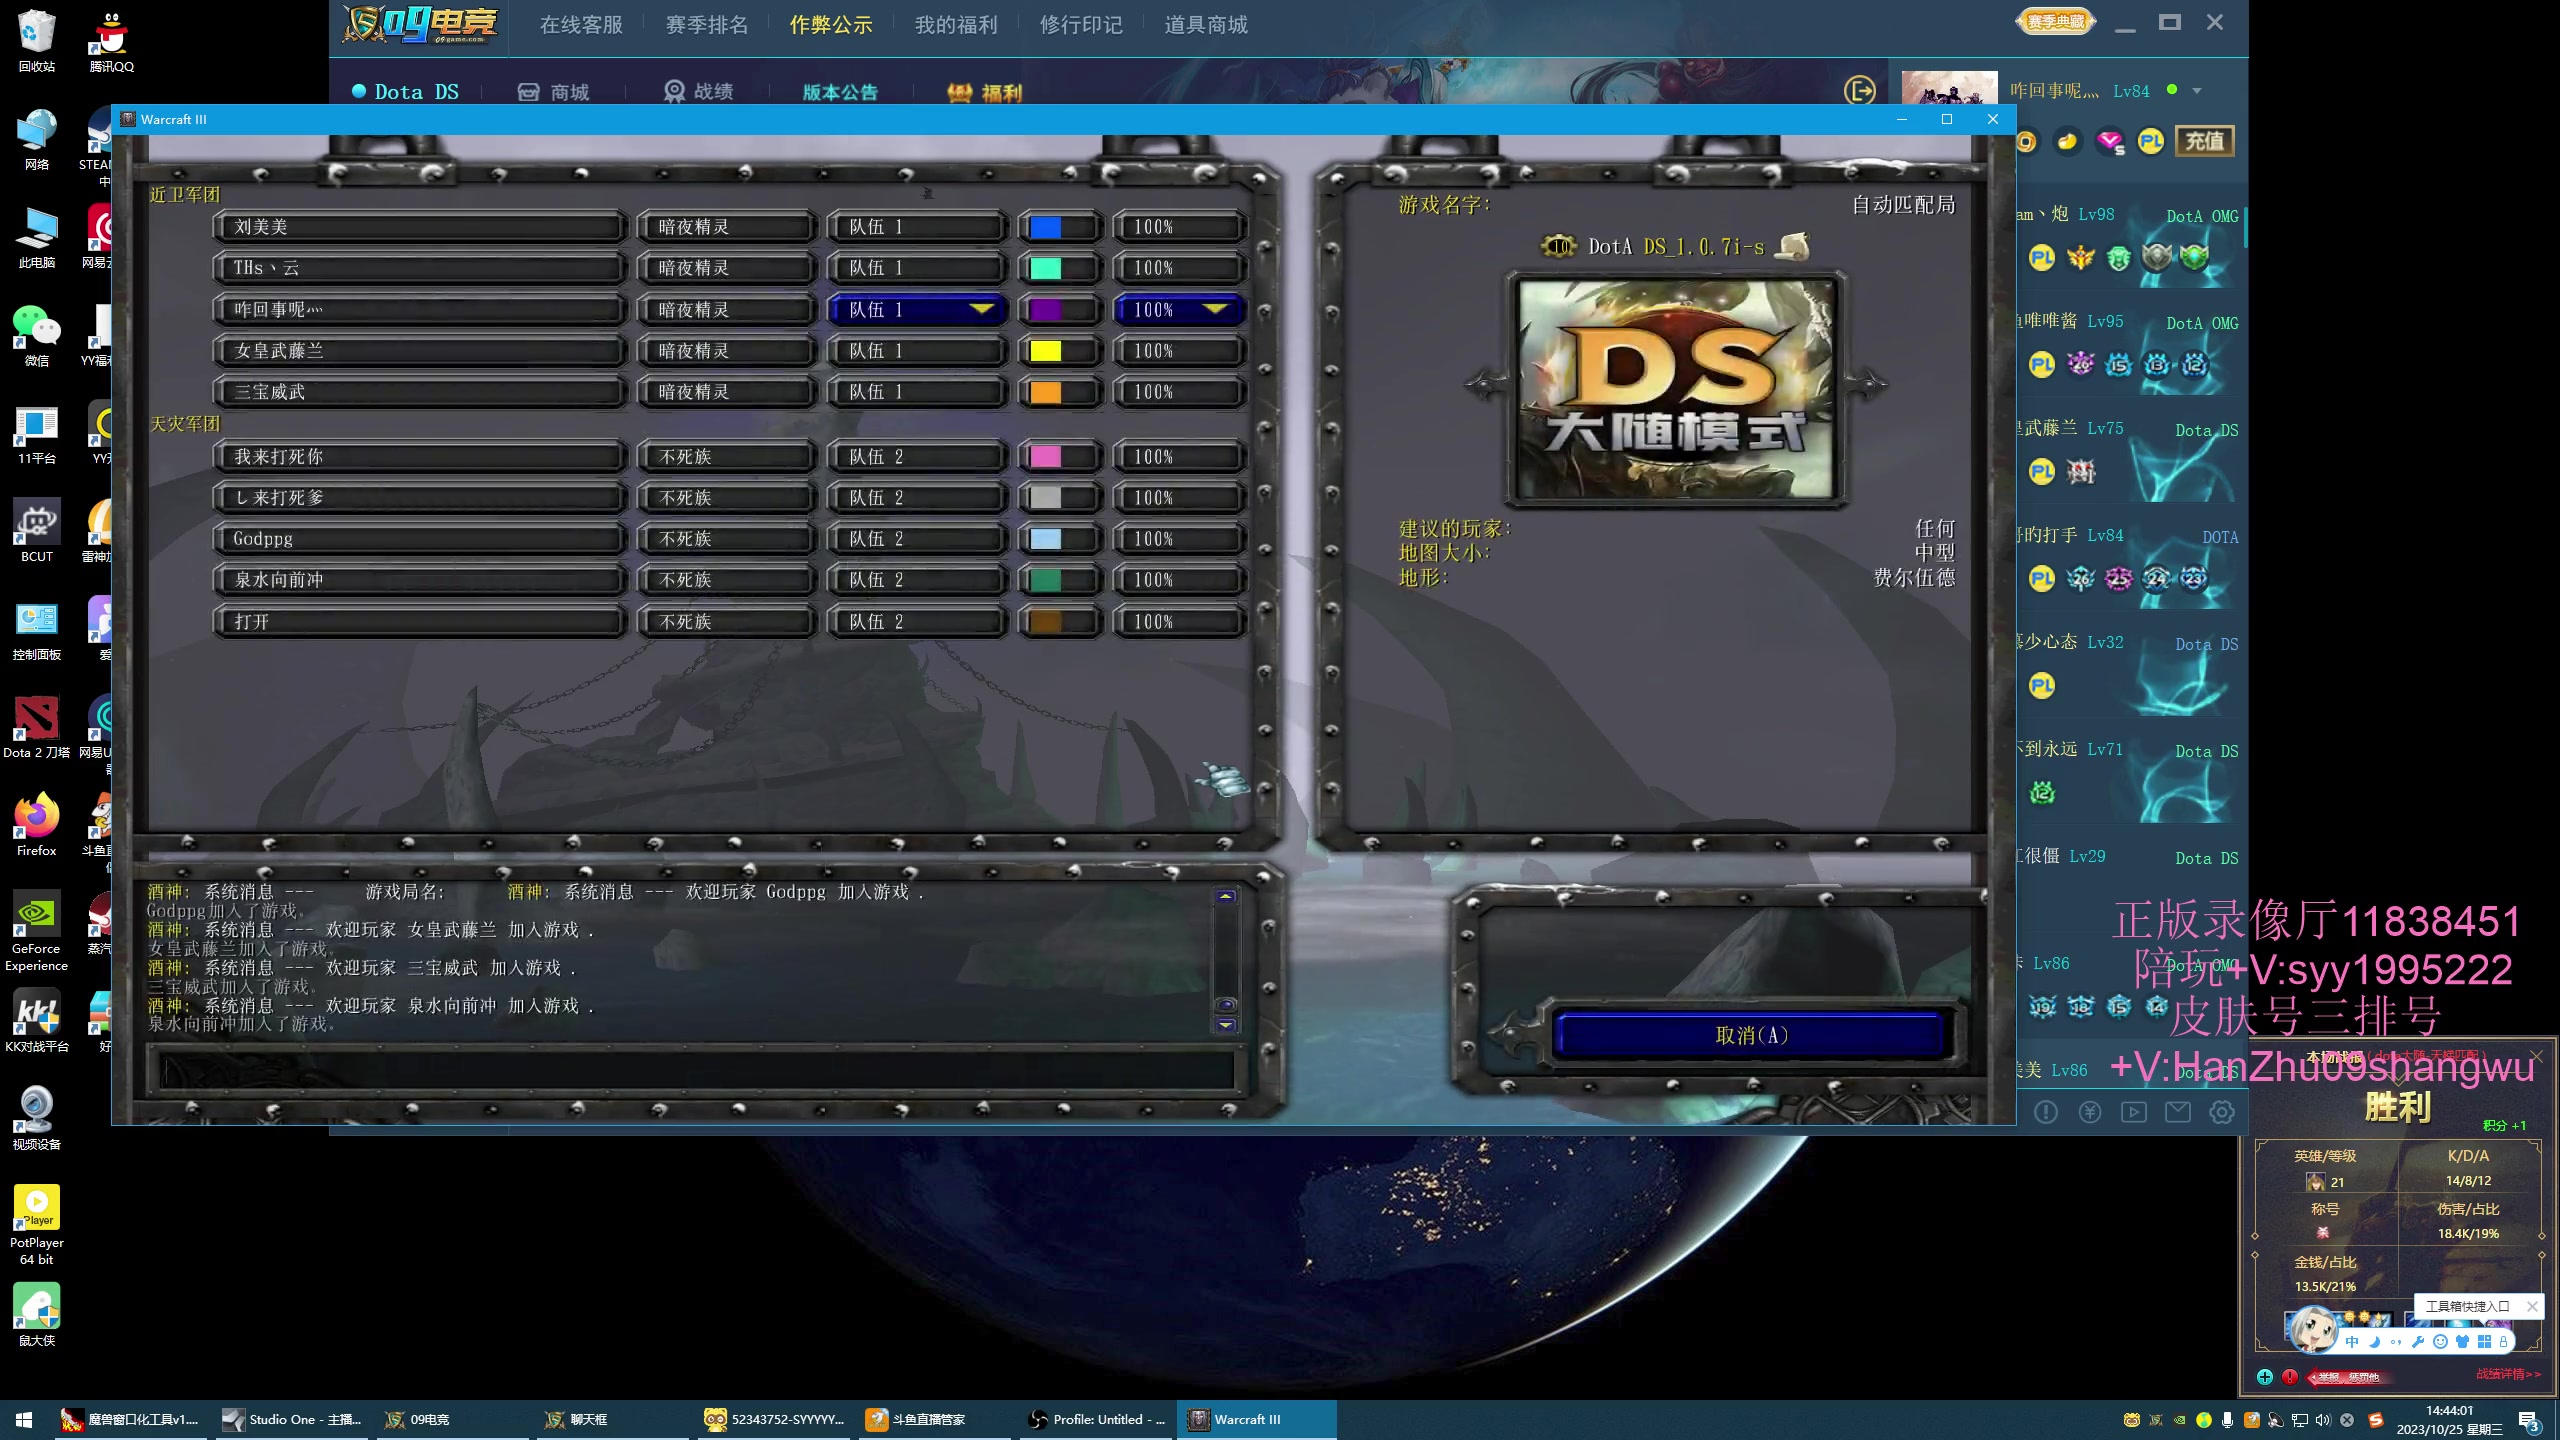This screenshot has width=2560, height=1440.
Task: Click the blue color swatch for 刘美美
Action: click(x=1046, y=227)
